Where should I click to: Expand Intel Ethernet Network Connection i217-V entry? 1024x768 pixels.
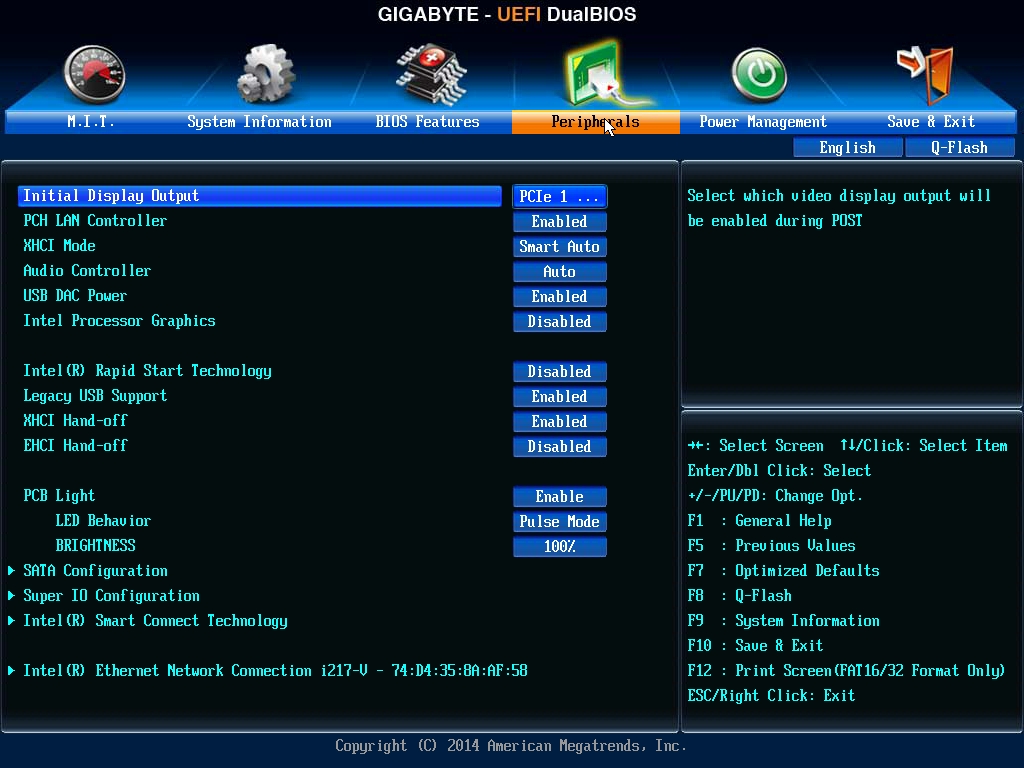click(x=275, y=671)
